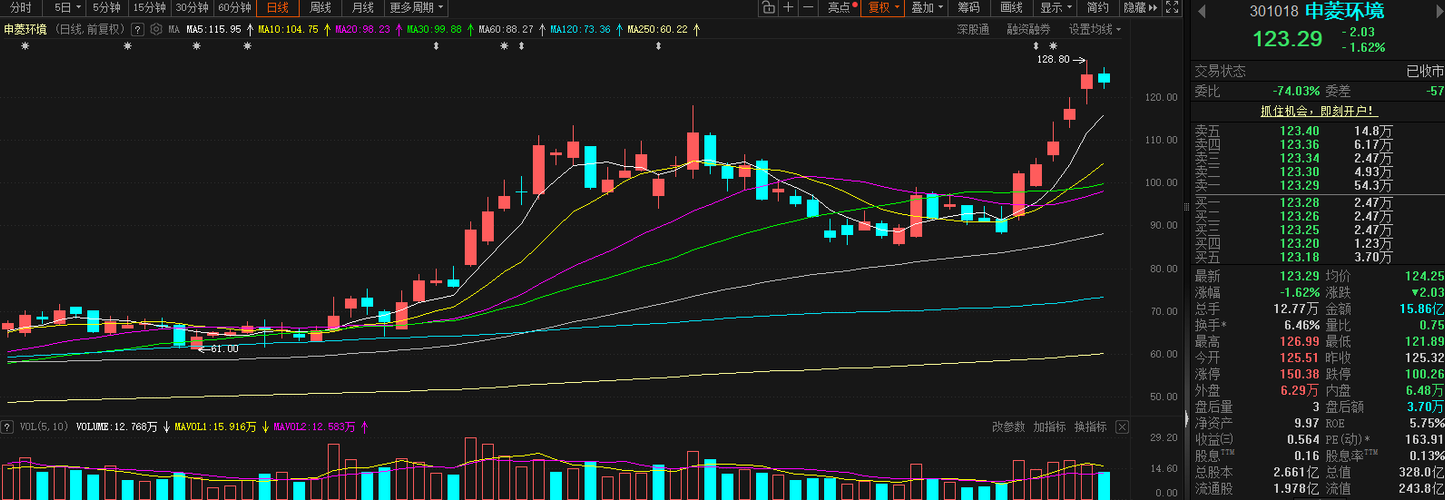Click the 跌停 limit-down price 100.26
This screenshot has height=500, width=1445.
[1423, 373]
